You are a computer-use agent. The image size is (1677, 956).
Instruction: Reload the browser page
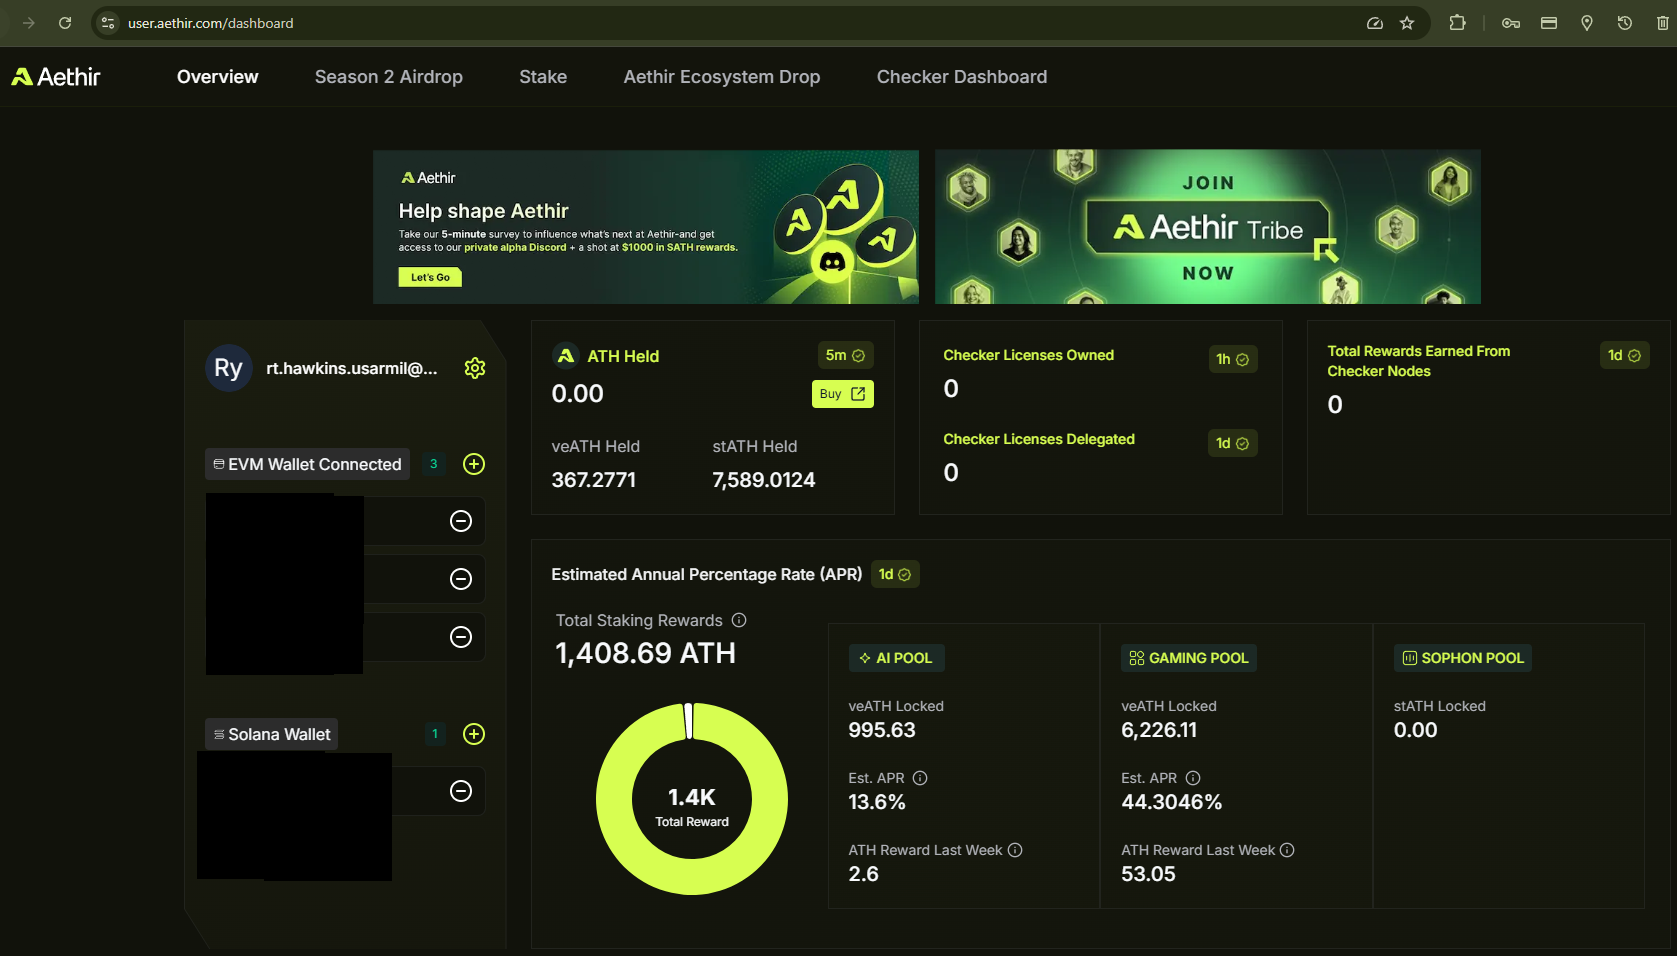tap(65, 23)
